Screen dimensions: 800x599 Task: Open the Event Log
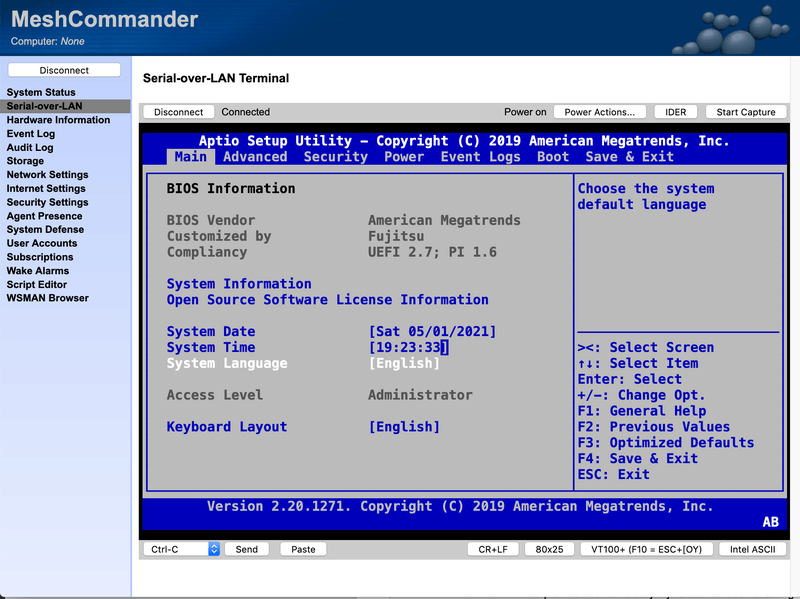point(31,134)
